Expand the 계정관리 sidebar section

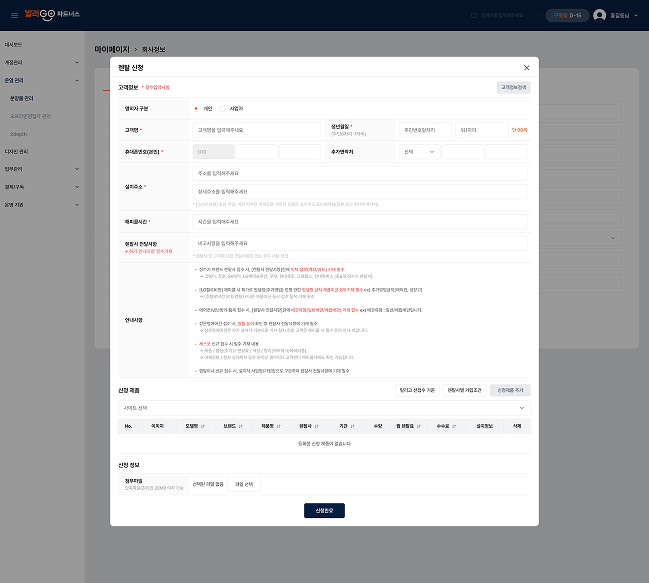[x=77, y=62]
